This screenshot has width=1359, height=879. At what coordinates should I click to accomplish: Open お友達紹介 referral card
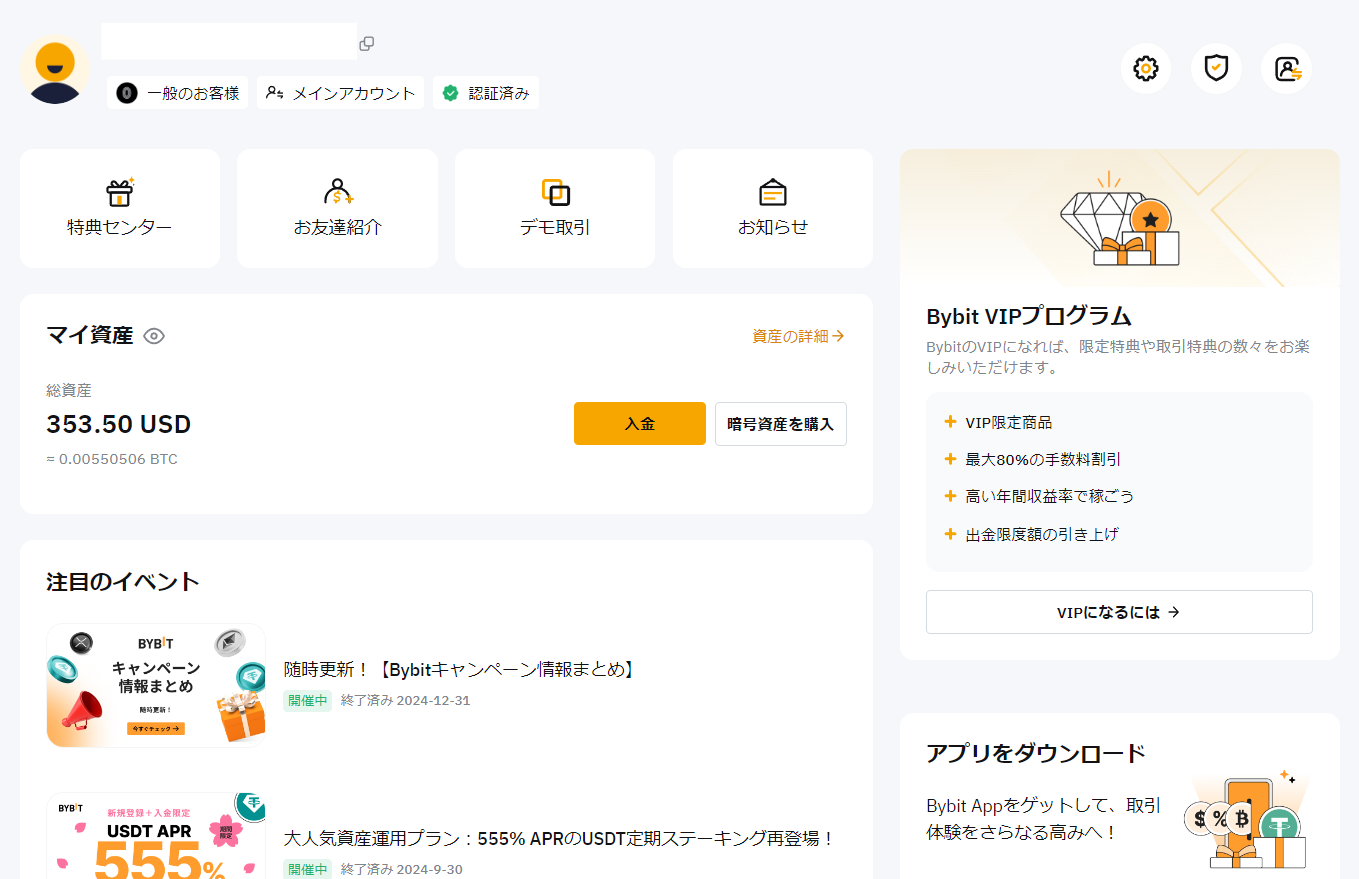click(x=337, y=208)
